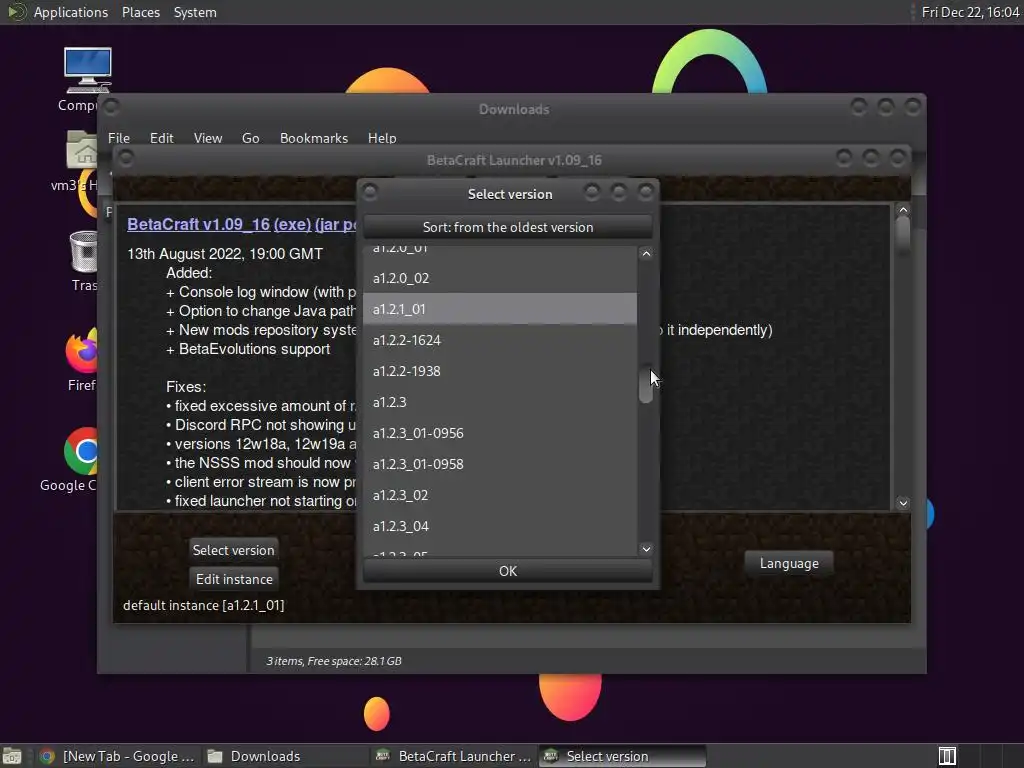Choose version a1.2.2-1624
Image resolution: width=1024 pixels, height=768 pixels.
pyautogui.click(x=500, y=340)
